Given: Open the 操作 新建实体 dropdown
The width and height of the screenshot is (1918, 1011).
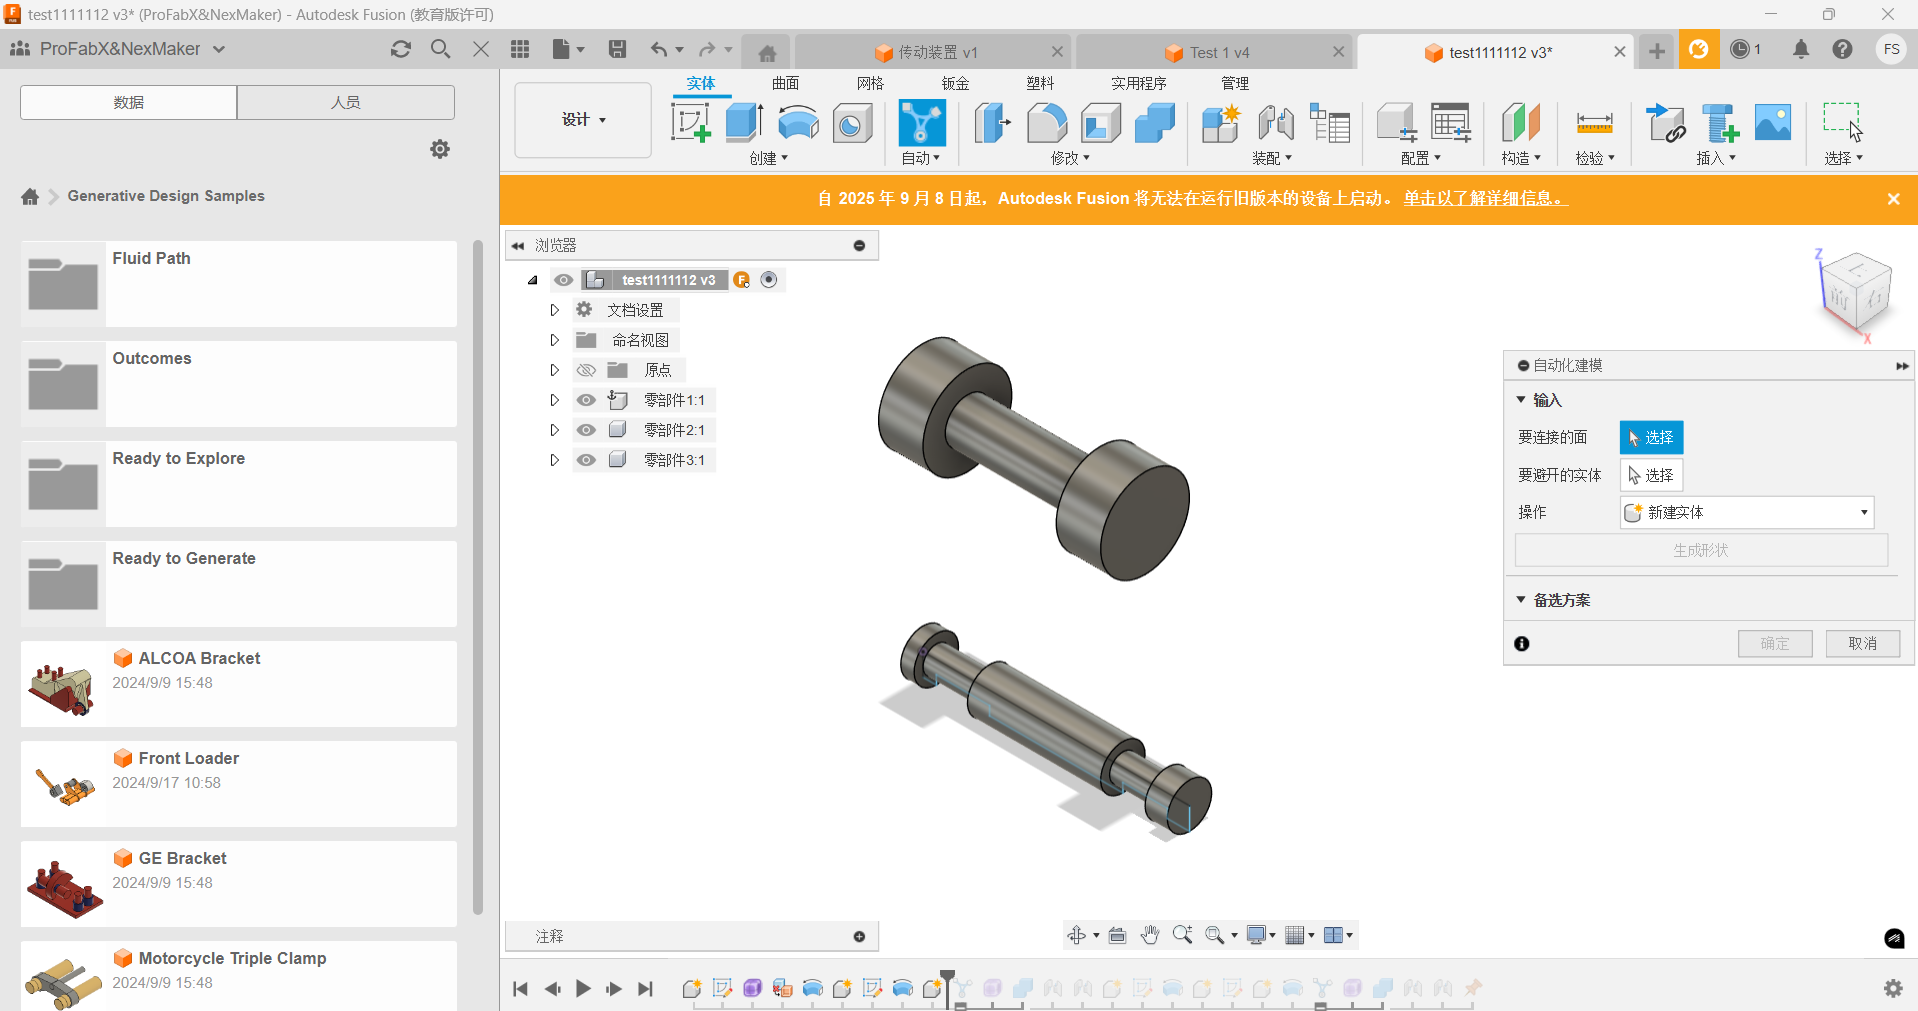Looking at the screenshot, I should (x=1746, y=512).
